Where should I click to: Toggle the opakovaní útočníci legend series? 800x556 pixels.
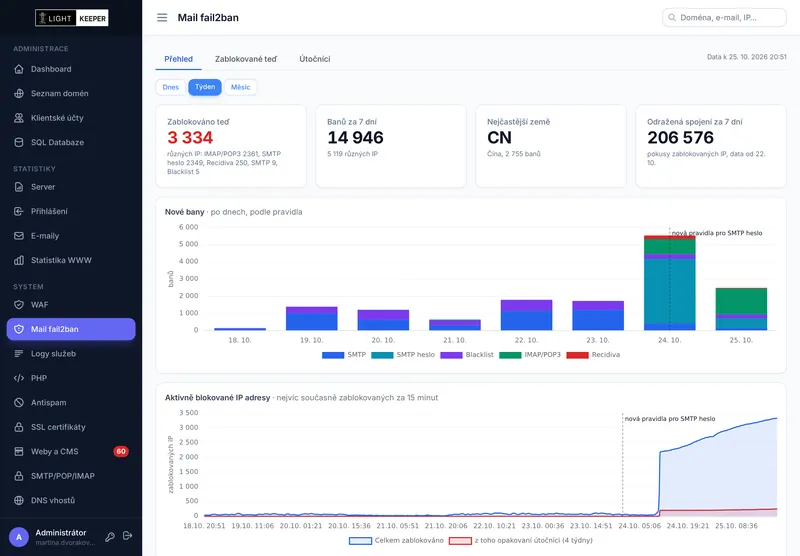click(x=521, y=540)
